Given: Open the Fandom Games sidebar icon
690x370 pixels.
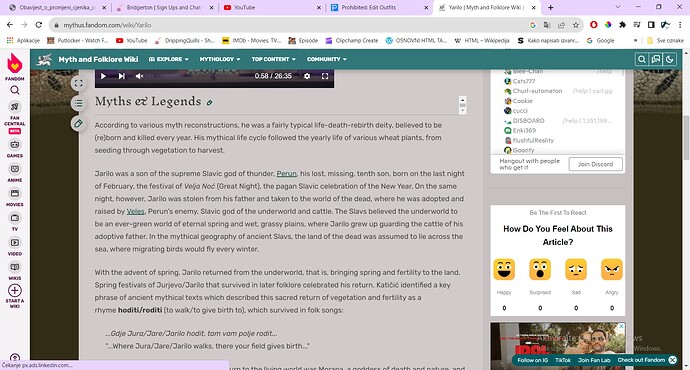Looking at the screenshot, I should pos(15,148).
